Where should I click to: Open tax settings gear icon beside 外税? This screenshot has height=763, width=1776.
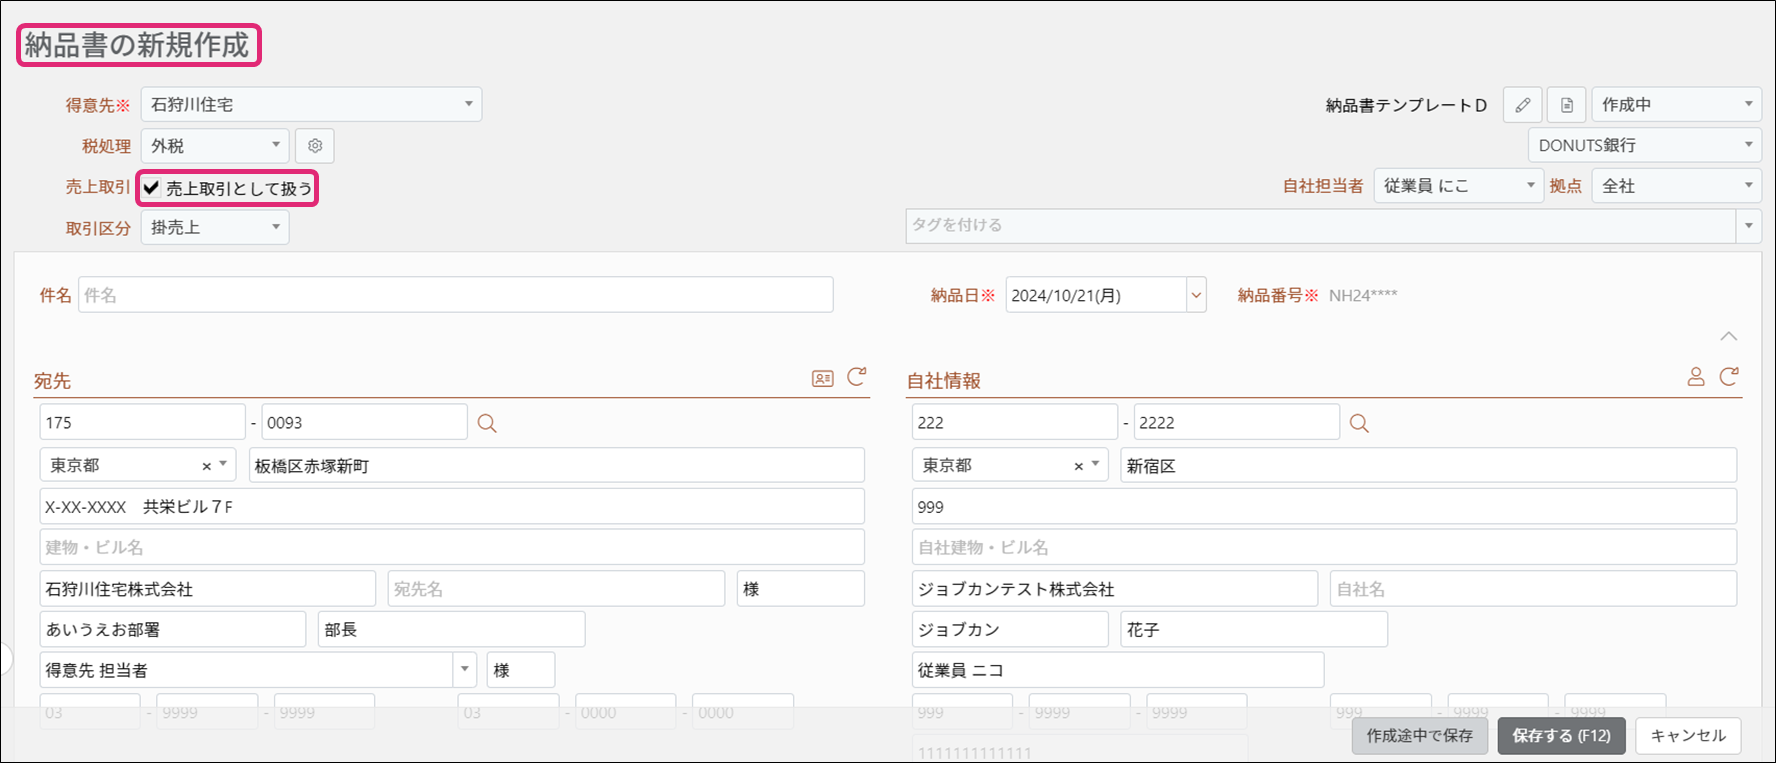(x=315, y=146)
